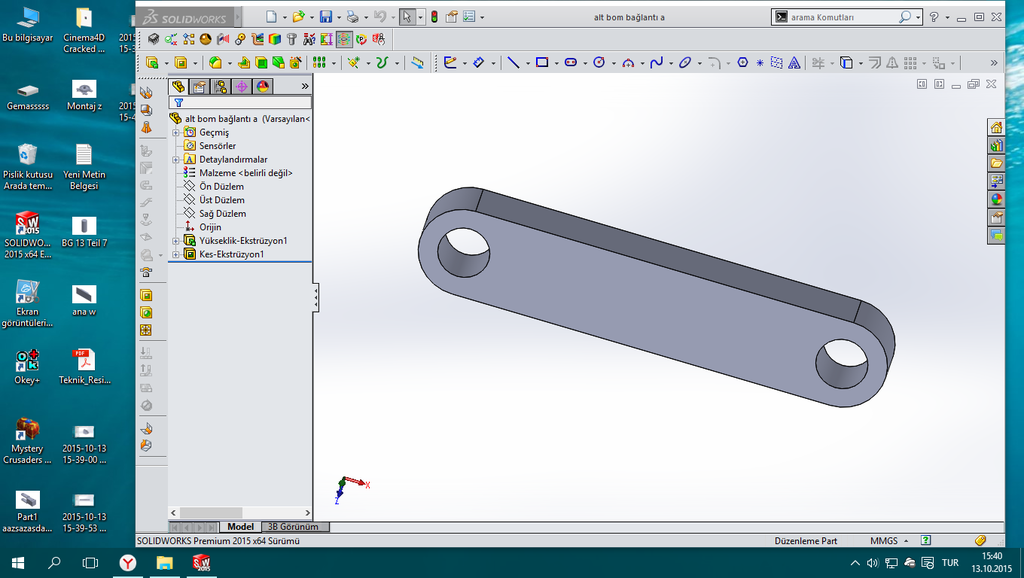Viewport: 1024px width, 578px height.
Task: Click the Print icon in the top toolbar
Action: click(352, 17)
